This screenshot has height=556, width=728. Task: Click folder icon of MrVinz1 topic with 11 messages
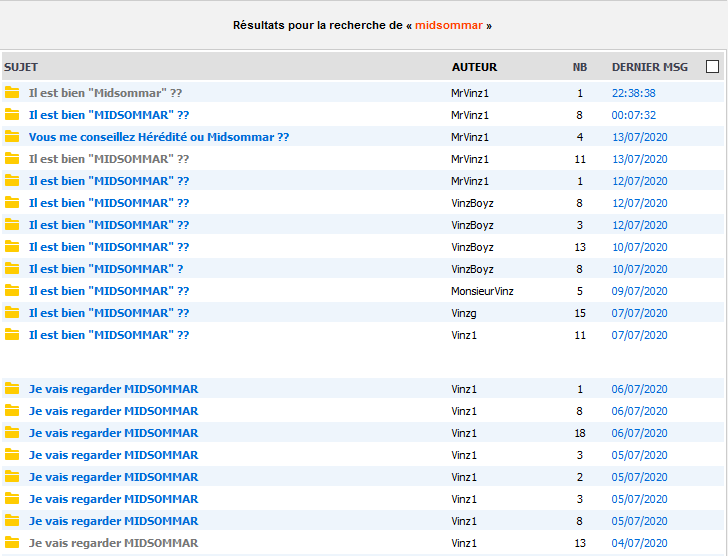12,159
